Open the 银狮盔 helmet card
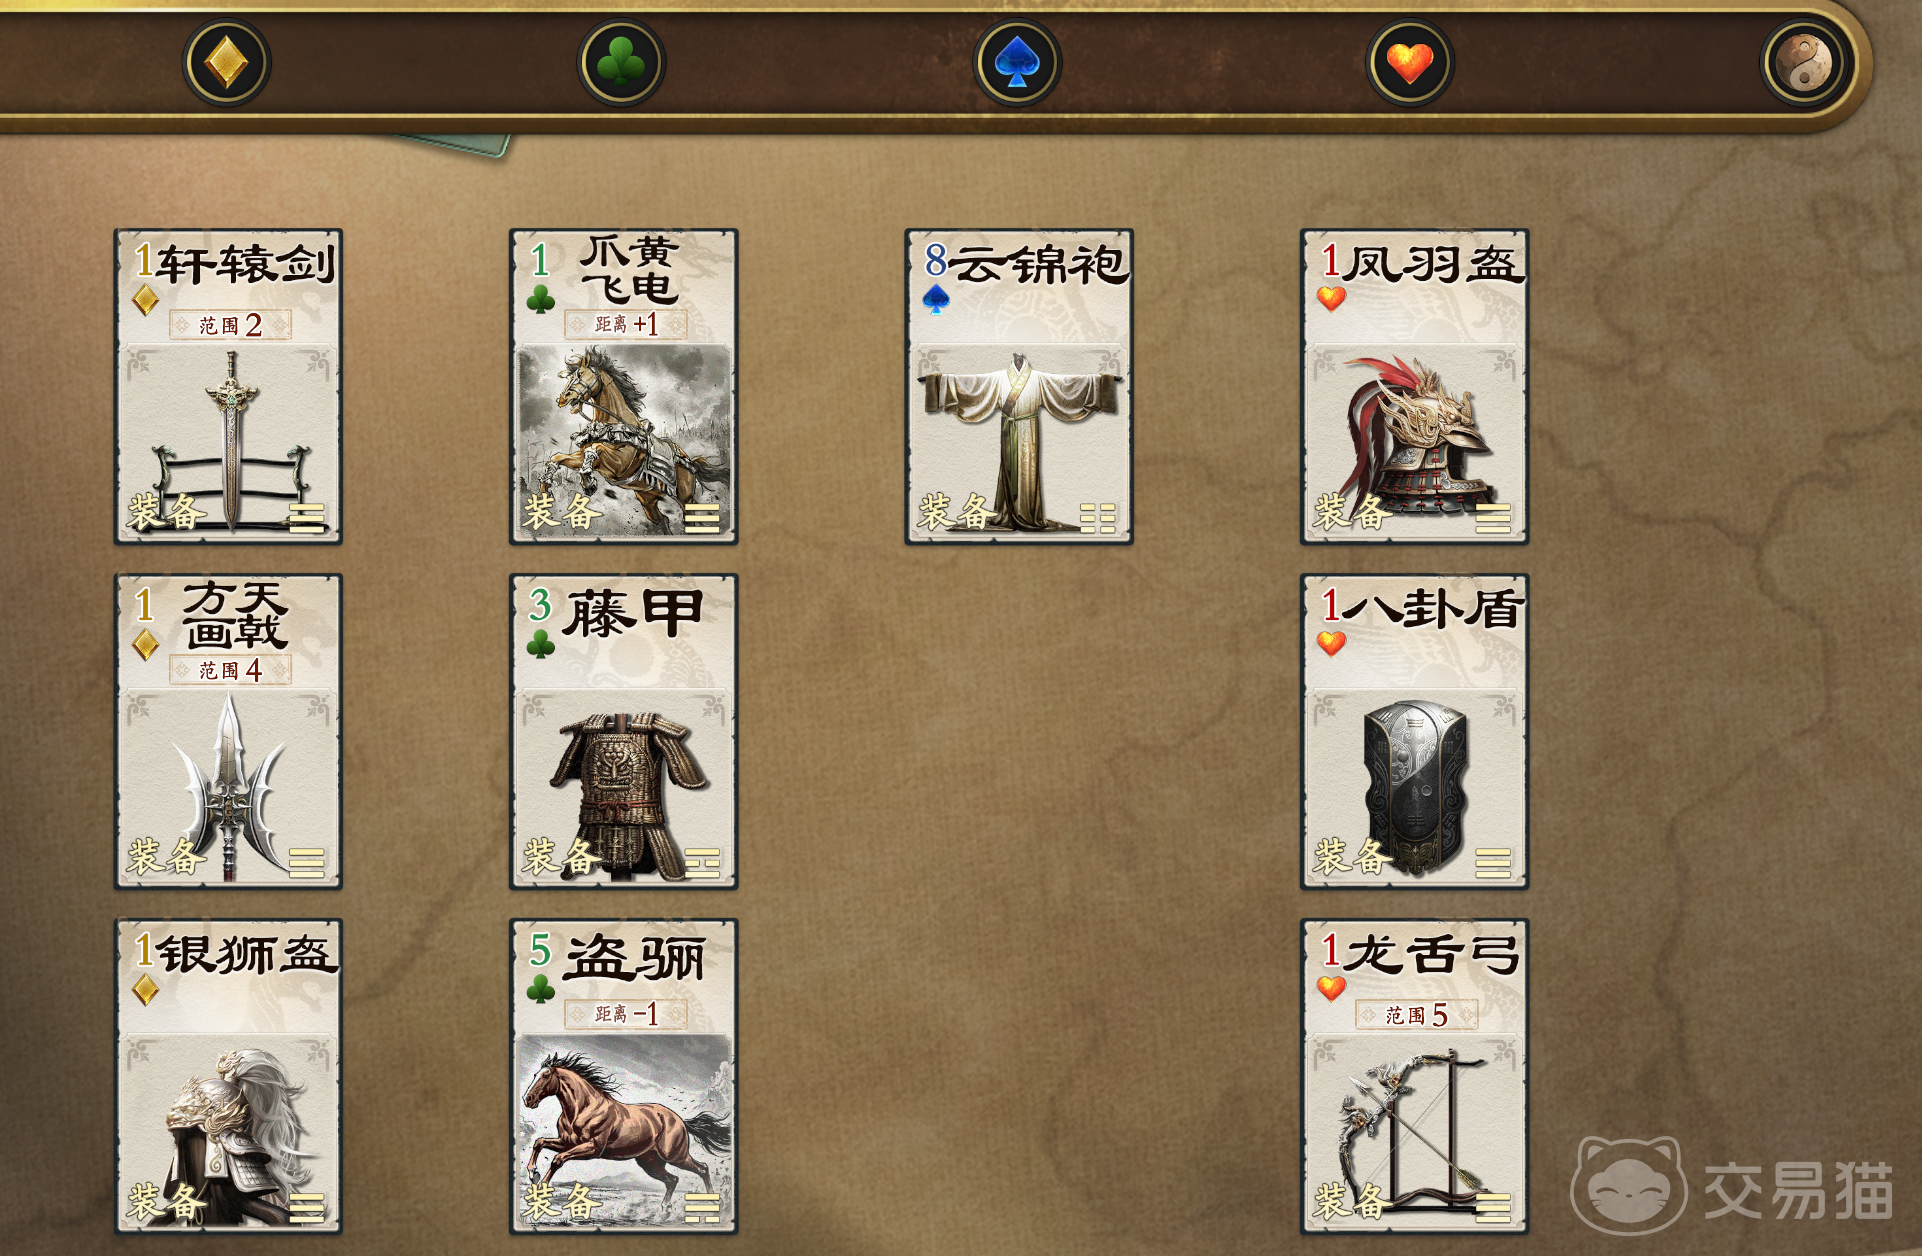 coord(229,1076)
